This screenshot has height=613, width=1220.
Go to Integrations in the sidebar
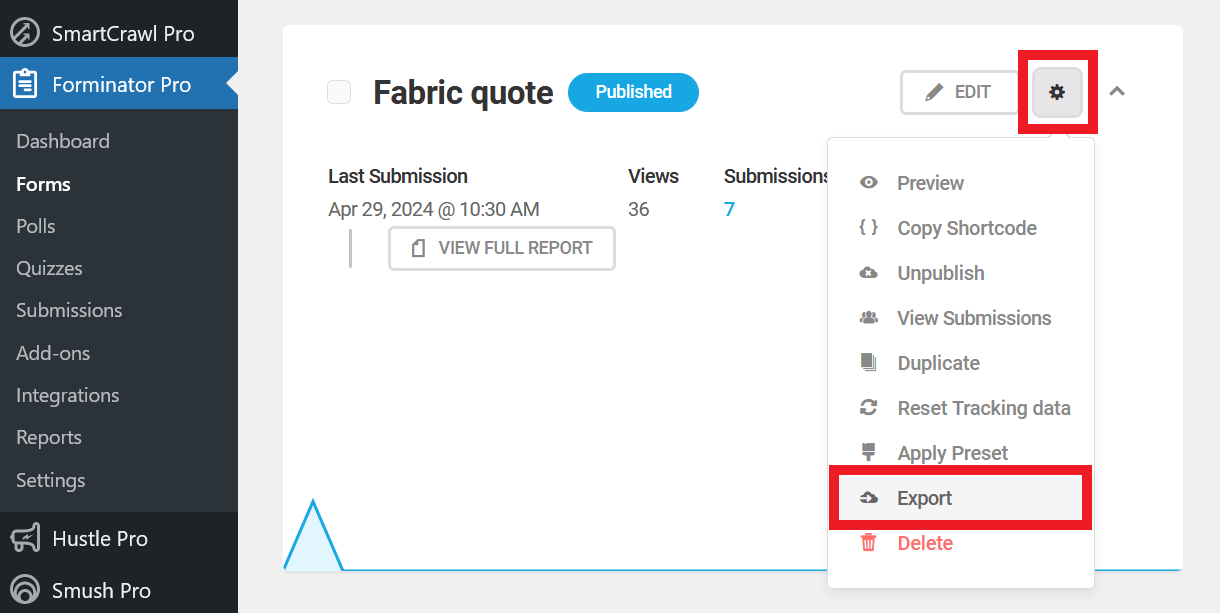pyautogui.click(x=67, y=395)
